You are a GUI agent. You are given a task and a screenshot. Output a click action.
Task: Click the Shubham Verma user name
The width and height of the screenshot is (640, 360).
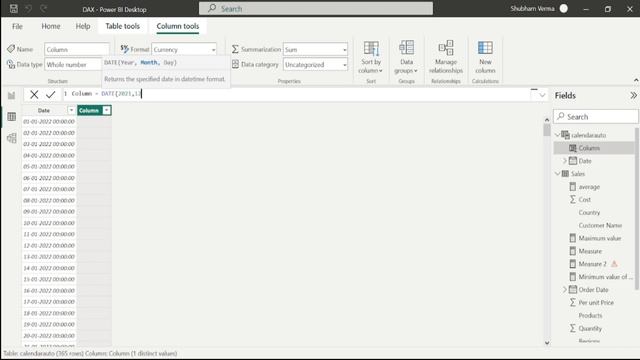532,9
